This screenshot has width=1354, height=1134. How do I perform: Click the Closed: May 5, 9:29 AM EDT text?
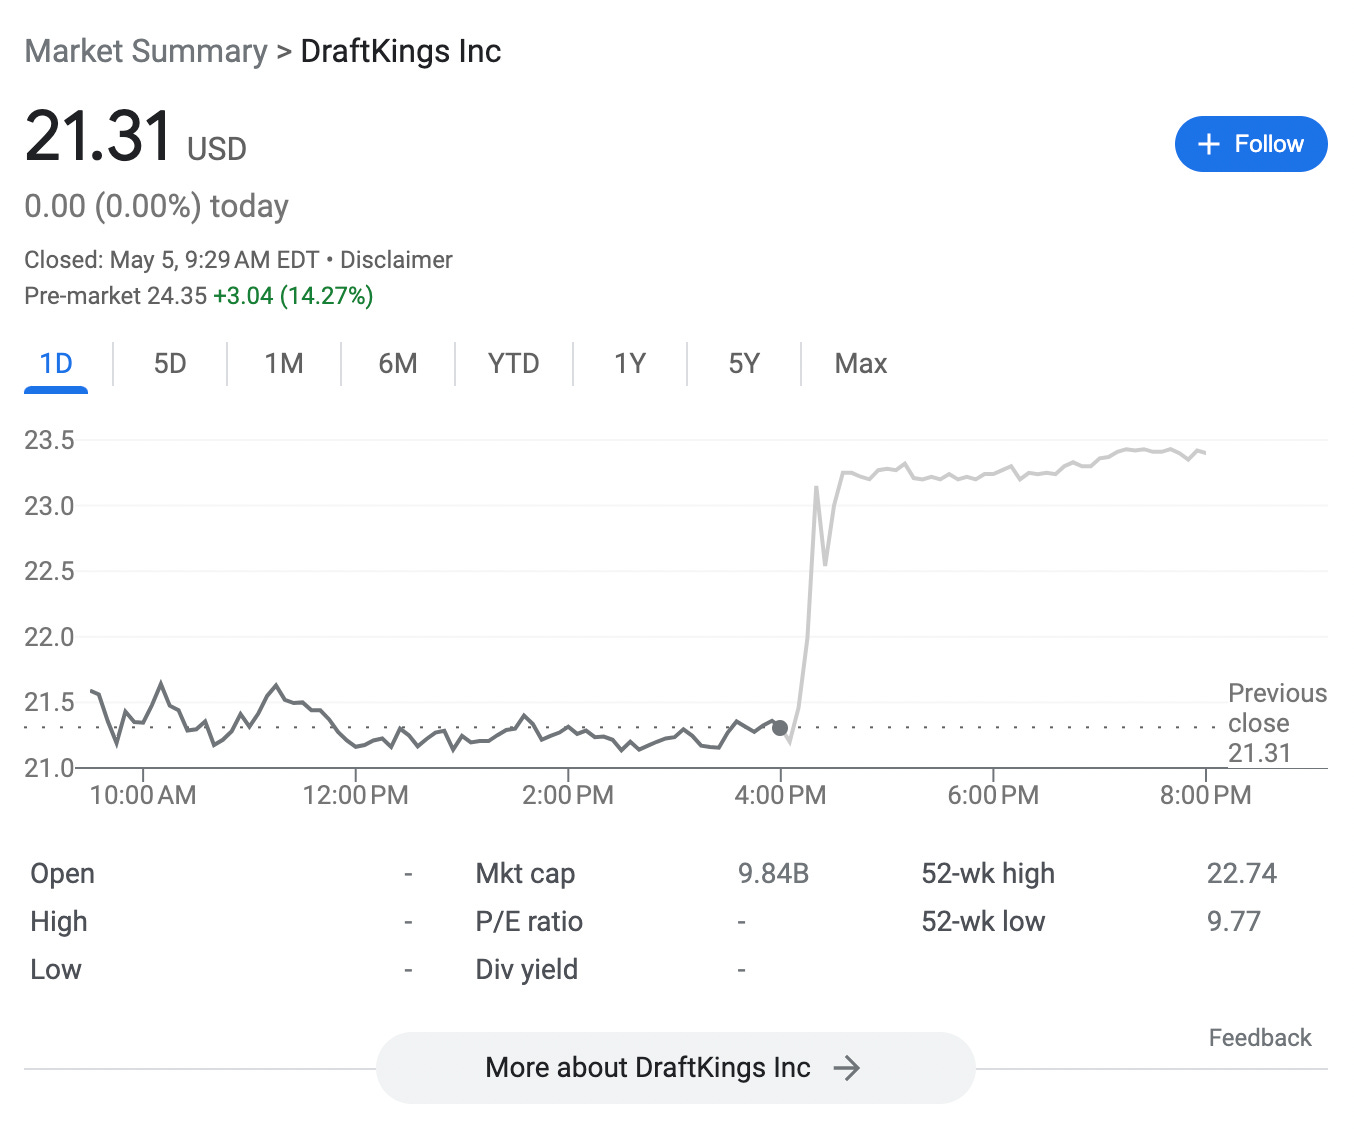pyautogui.click(x=171, y=260)
